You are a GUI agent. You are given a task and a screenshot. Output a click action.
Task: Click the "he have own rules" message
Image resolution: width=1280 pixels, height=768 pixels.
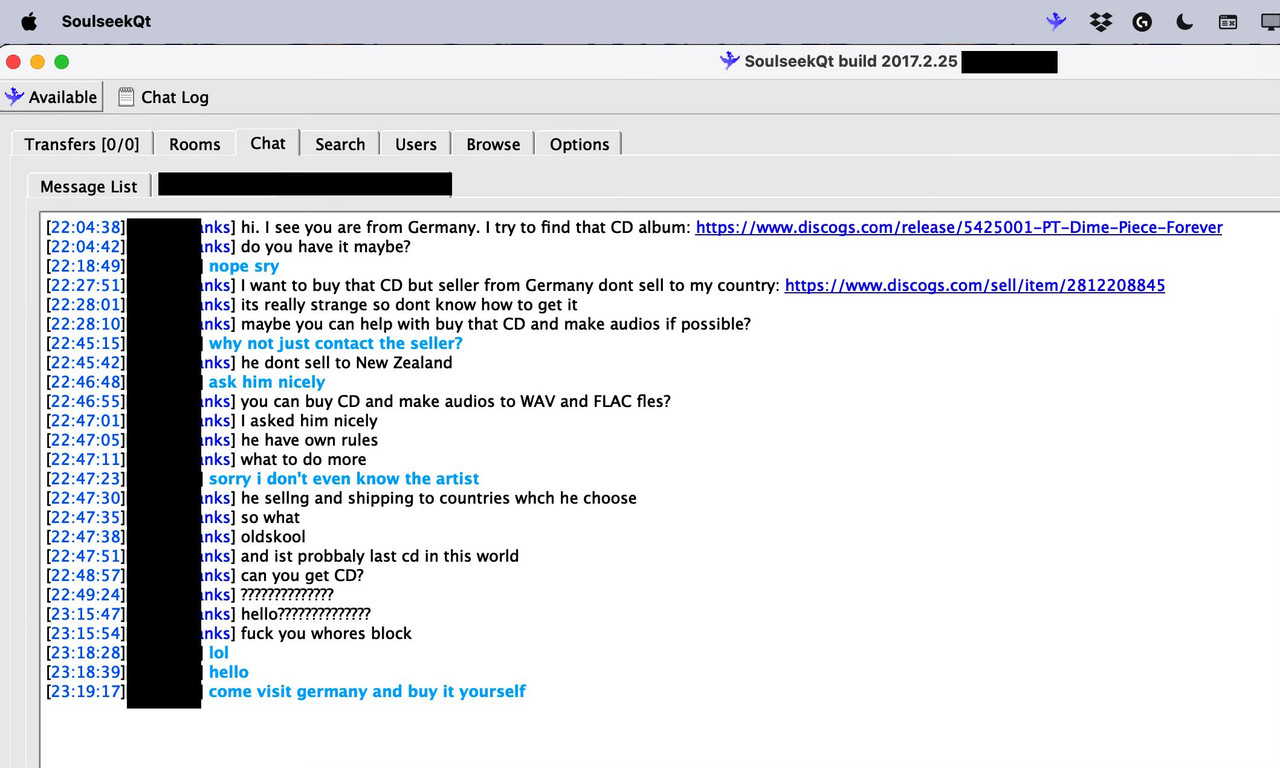coord(310,439)
